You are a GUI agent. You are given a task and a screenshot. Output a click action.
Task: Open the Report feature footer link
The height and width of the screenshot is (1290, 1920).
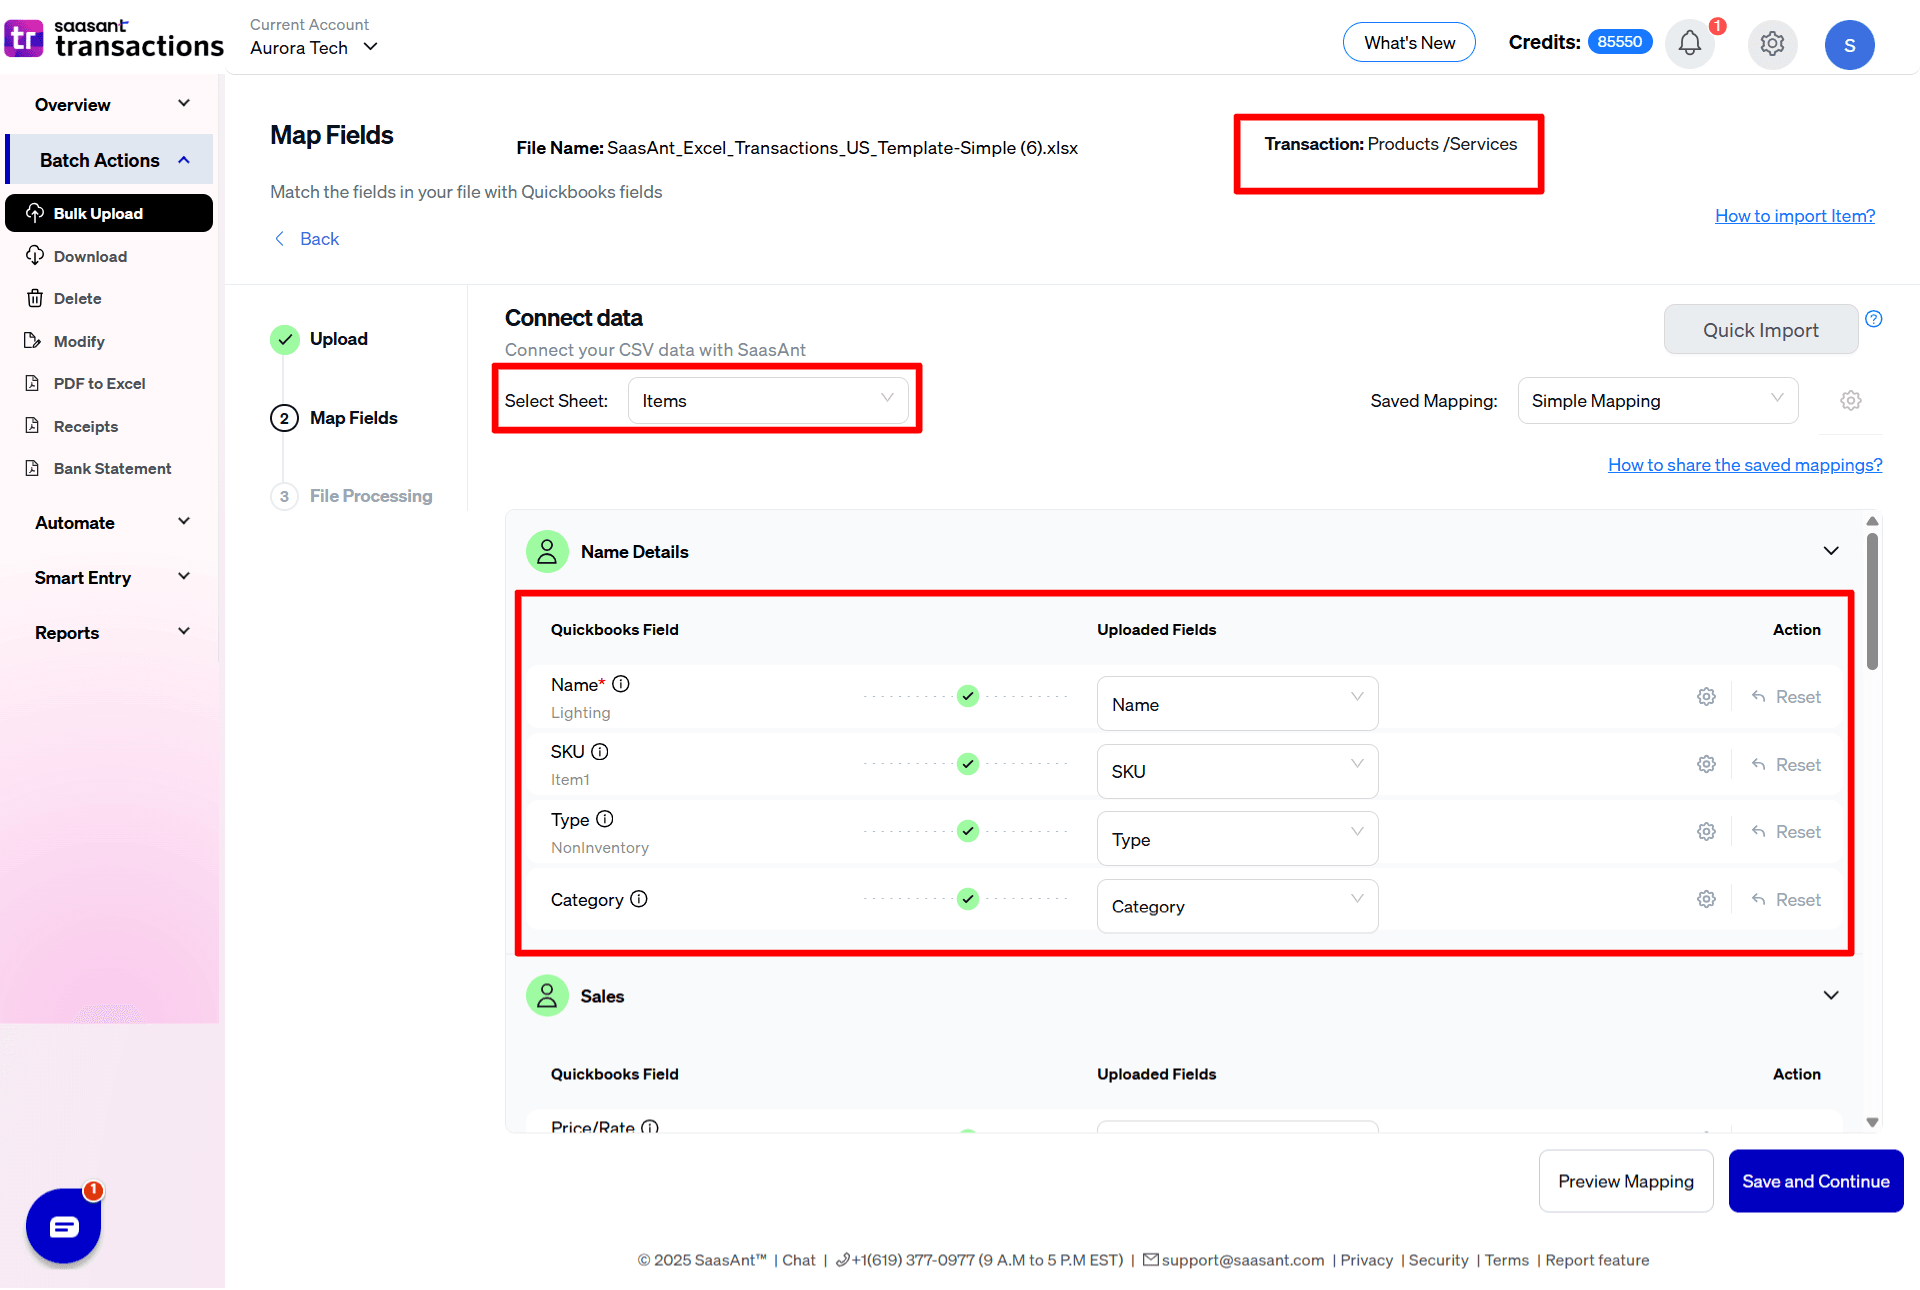(1597, 1260)
